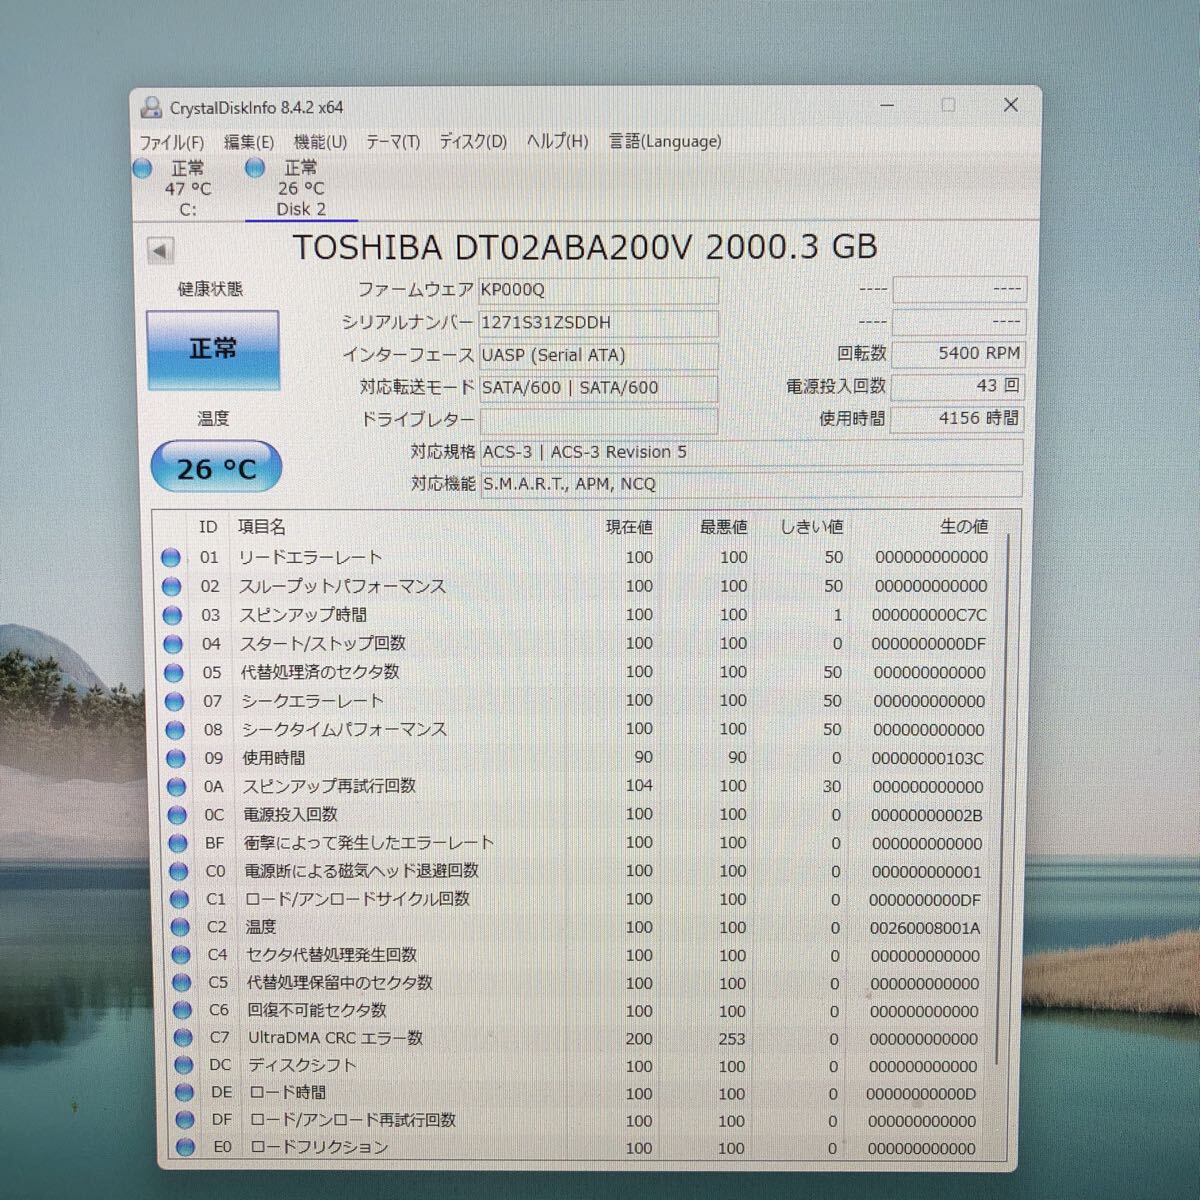Open the 言語(Language) menu
Image resolution: width=1200 pixels, height=1200 pixels.
tap(665, 142)
